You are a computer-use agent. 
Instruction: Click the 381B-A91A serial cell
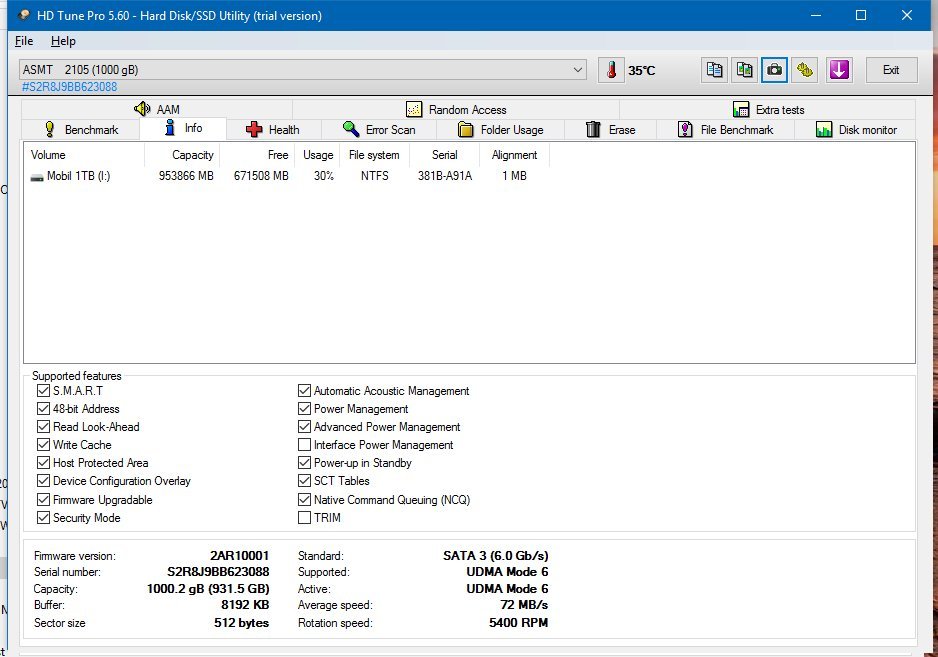[444, 176]
